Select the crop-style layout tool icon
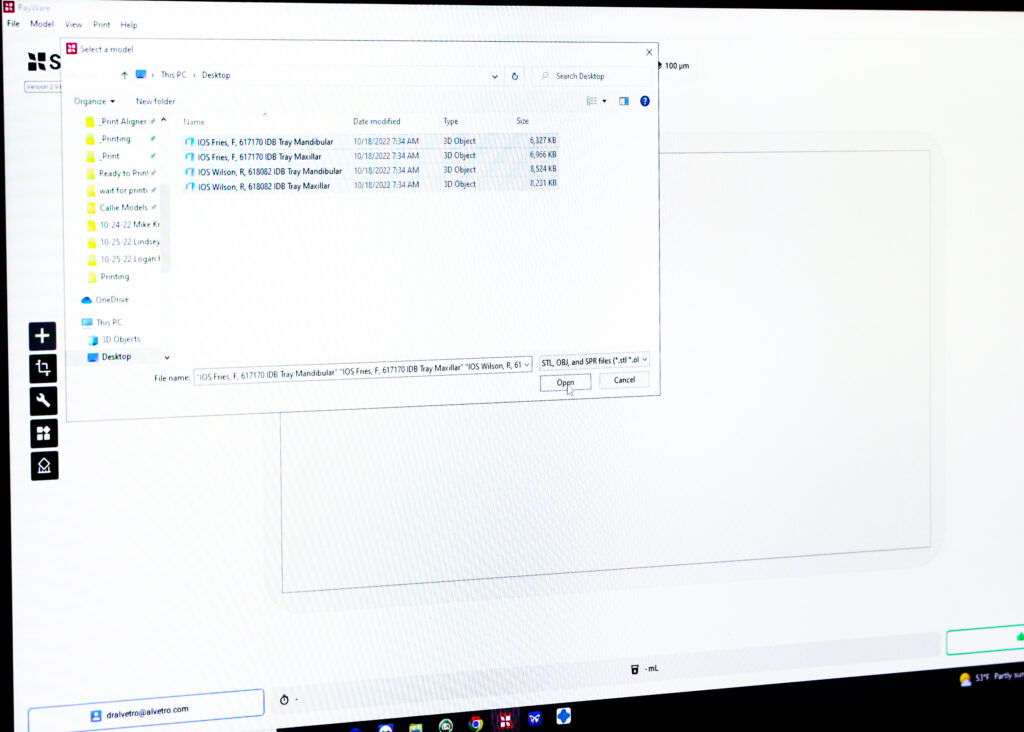 coord(43,369)
